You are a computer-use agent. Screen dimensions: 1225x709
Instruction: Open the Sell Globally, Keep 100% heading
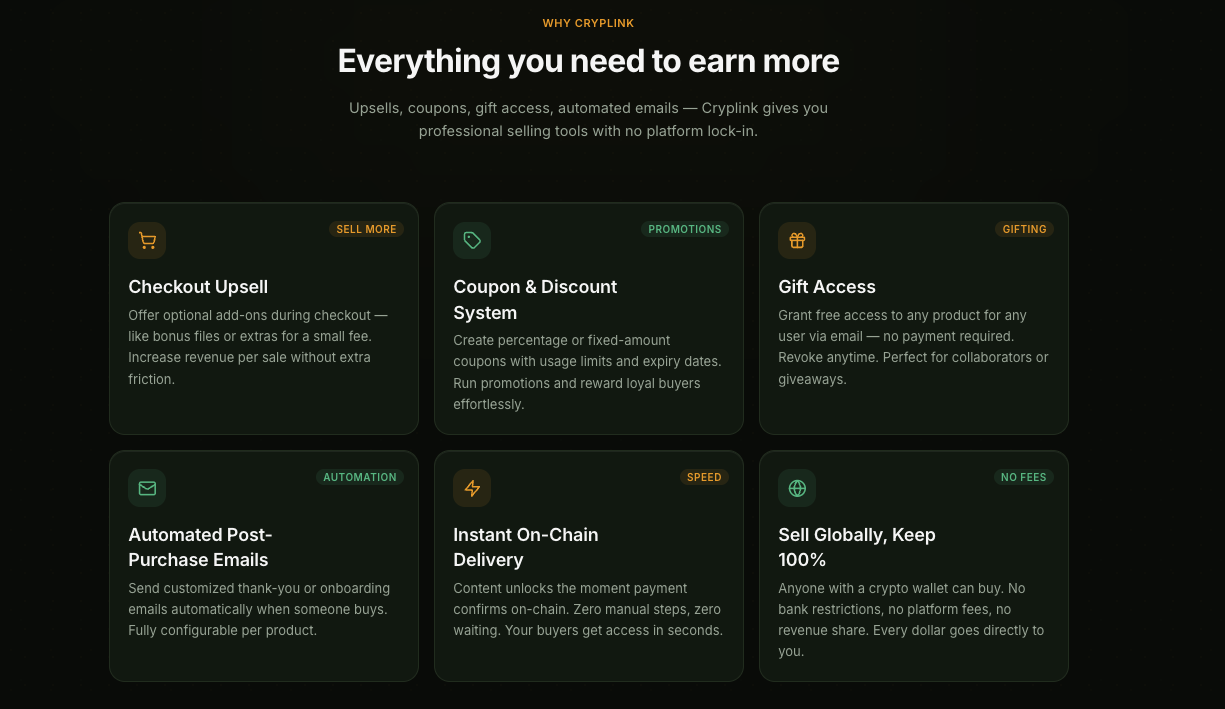tap(857, 547)
